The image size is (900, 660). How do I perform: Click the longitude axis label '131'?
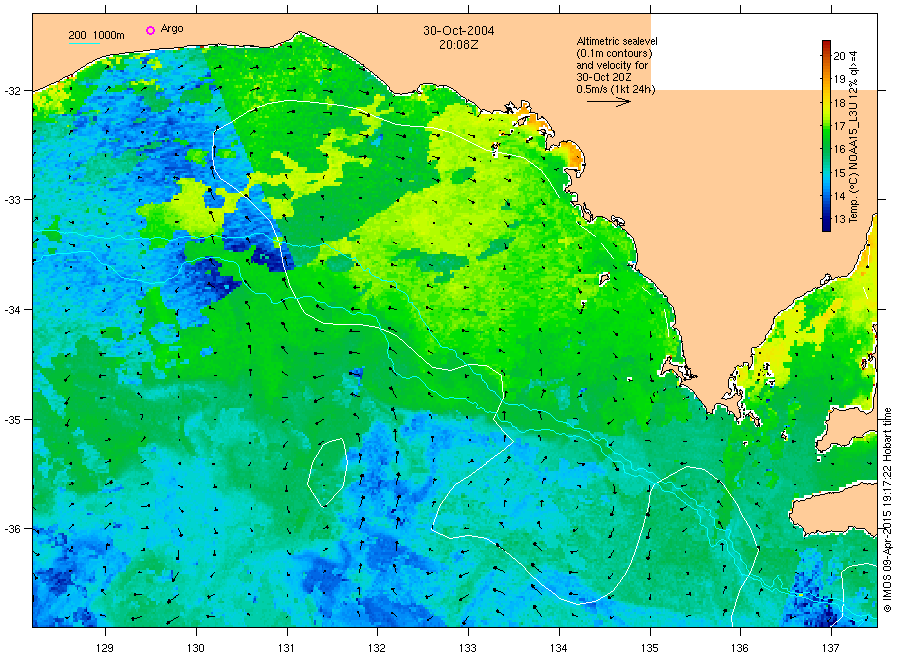[x=286, y=648]
